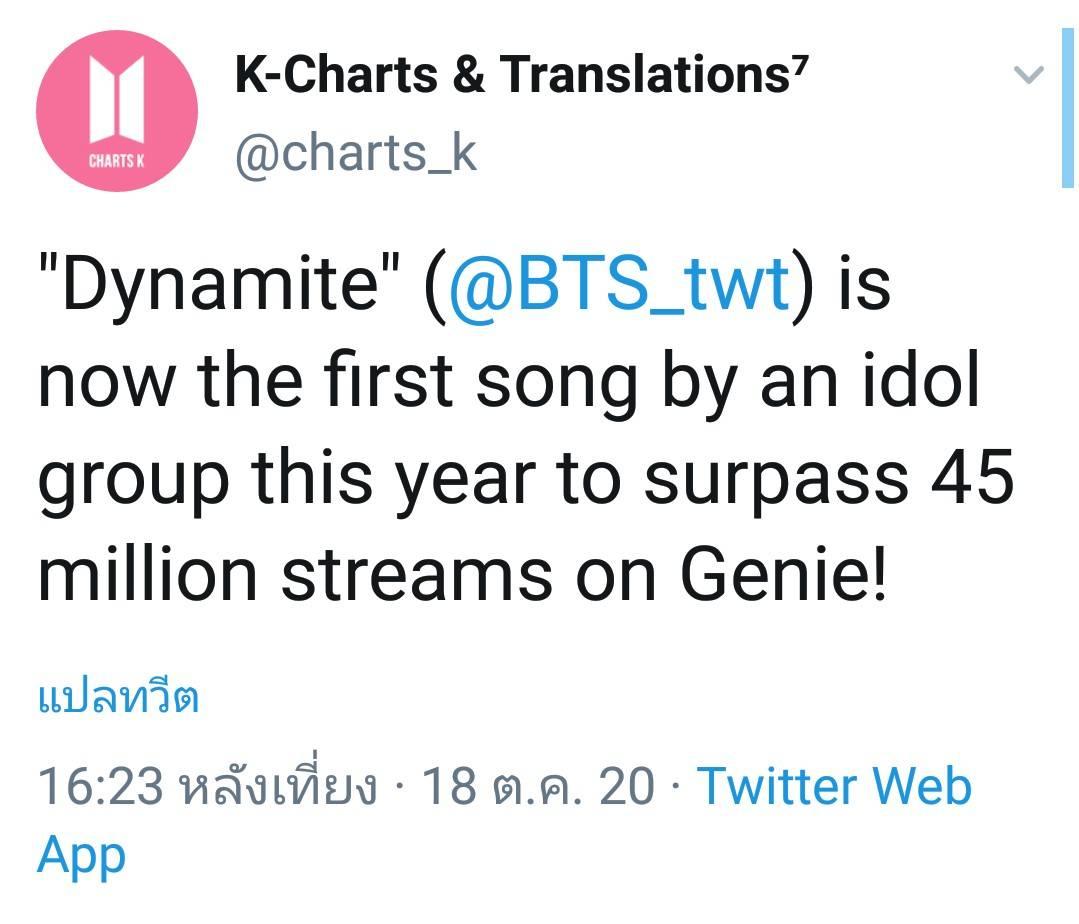Click the หลังเที่ยง time-of-day text

pos(276,787)
